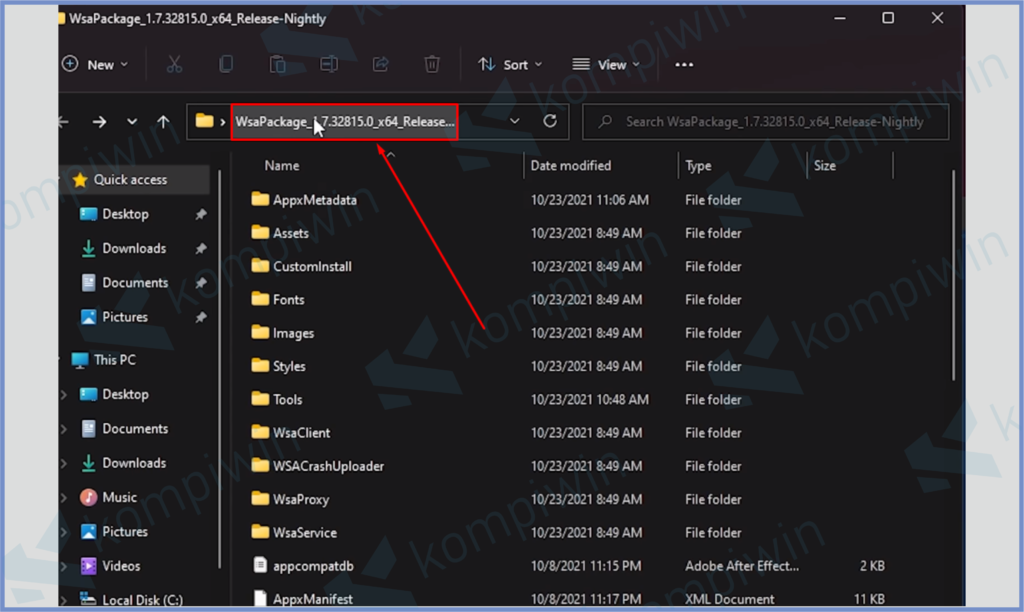The height and width of the screenshot is (612, 1024).
Task: Select Quick access in sidebar
Action: coord(130,180)
